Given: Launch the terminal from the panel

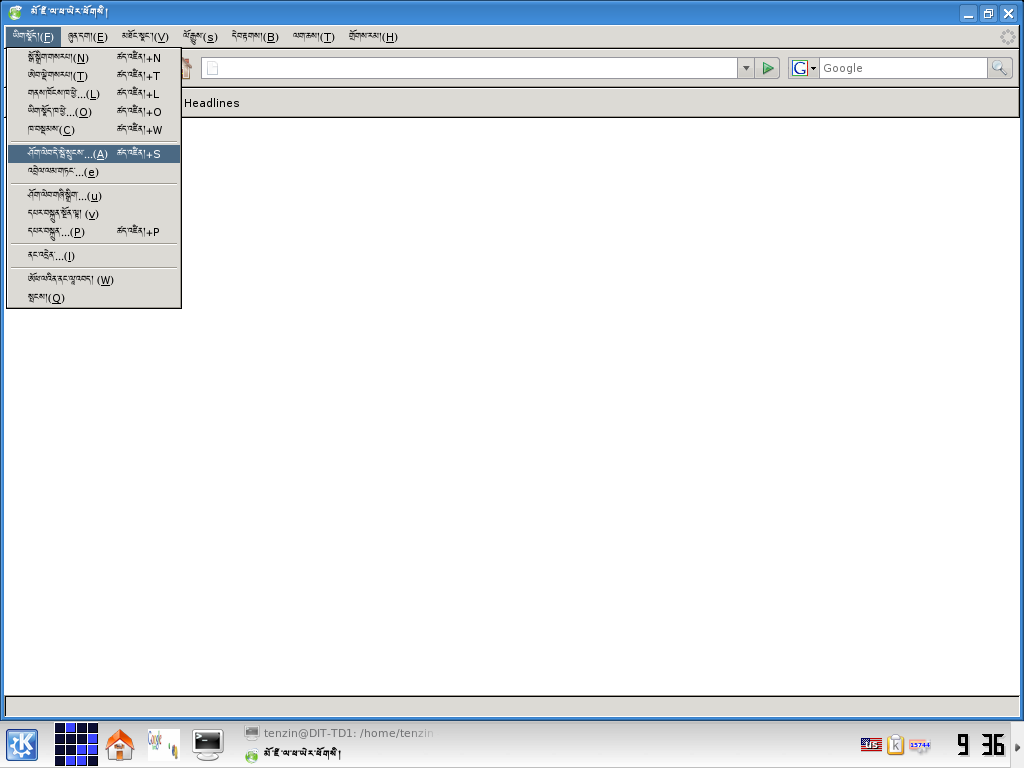Looking at the screenshot, I should click(x=208, y=743).
